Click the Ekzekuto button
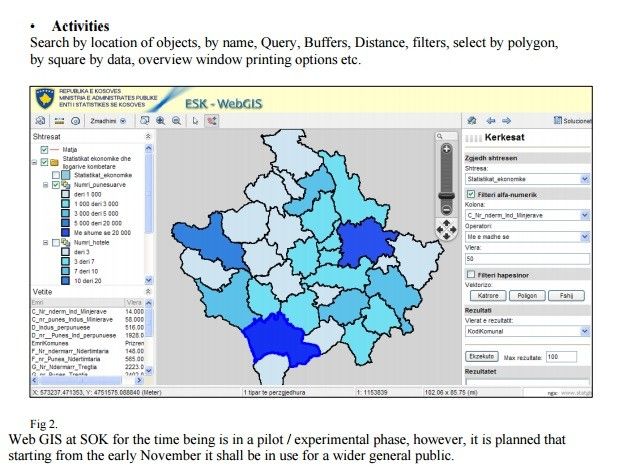637x473 pixels. [x=482, y=356]
